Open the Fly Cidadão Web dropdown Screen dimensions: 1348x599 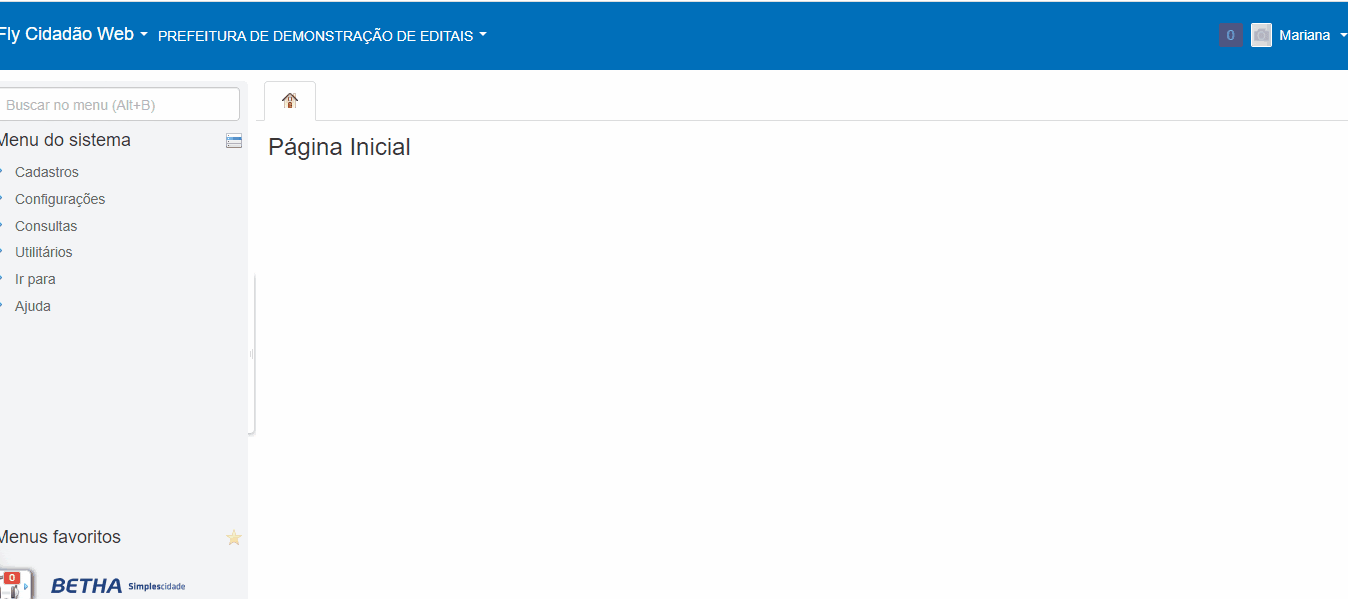coord(72,34)
